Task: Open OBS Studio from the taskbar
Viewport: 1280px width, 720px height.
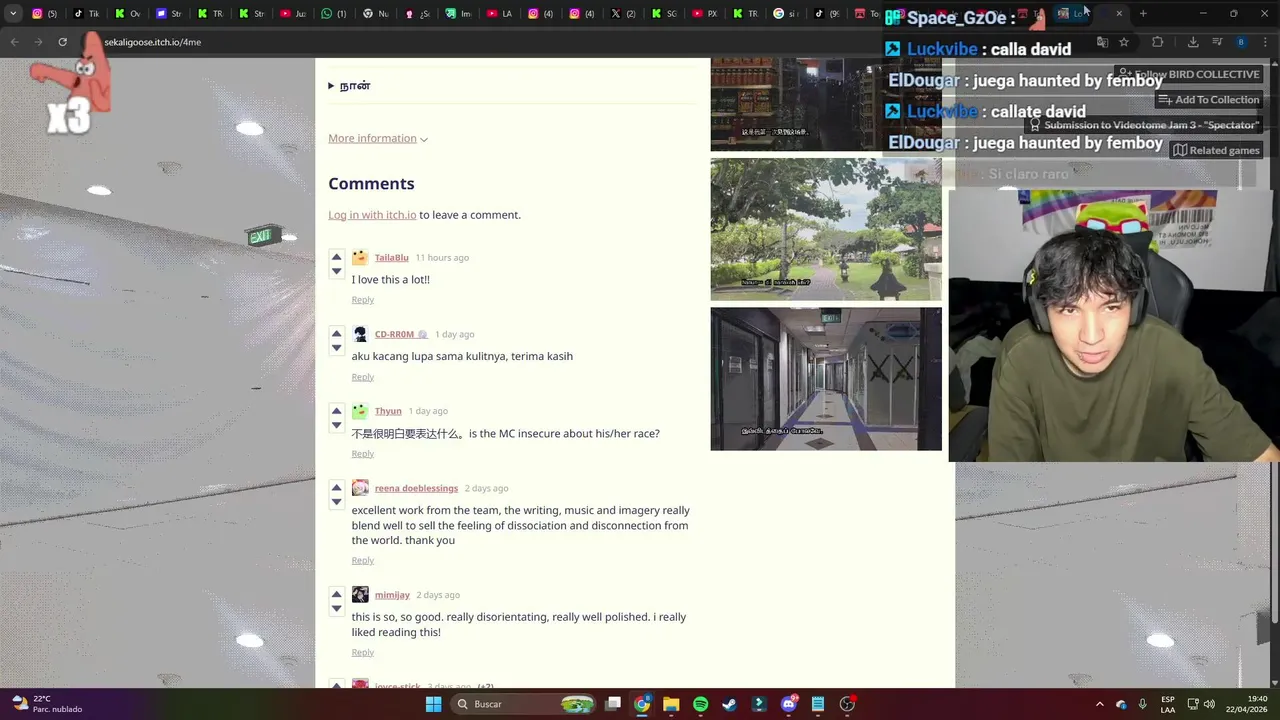Action: [847, 704]
